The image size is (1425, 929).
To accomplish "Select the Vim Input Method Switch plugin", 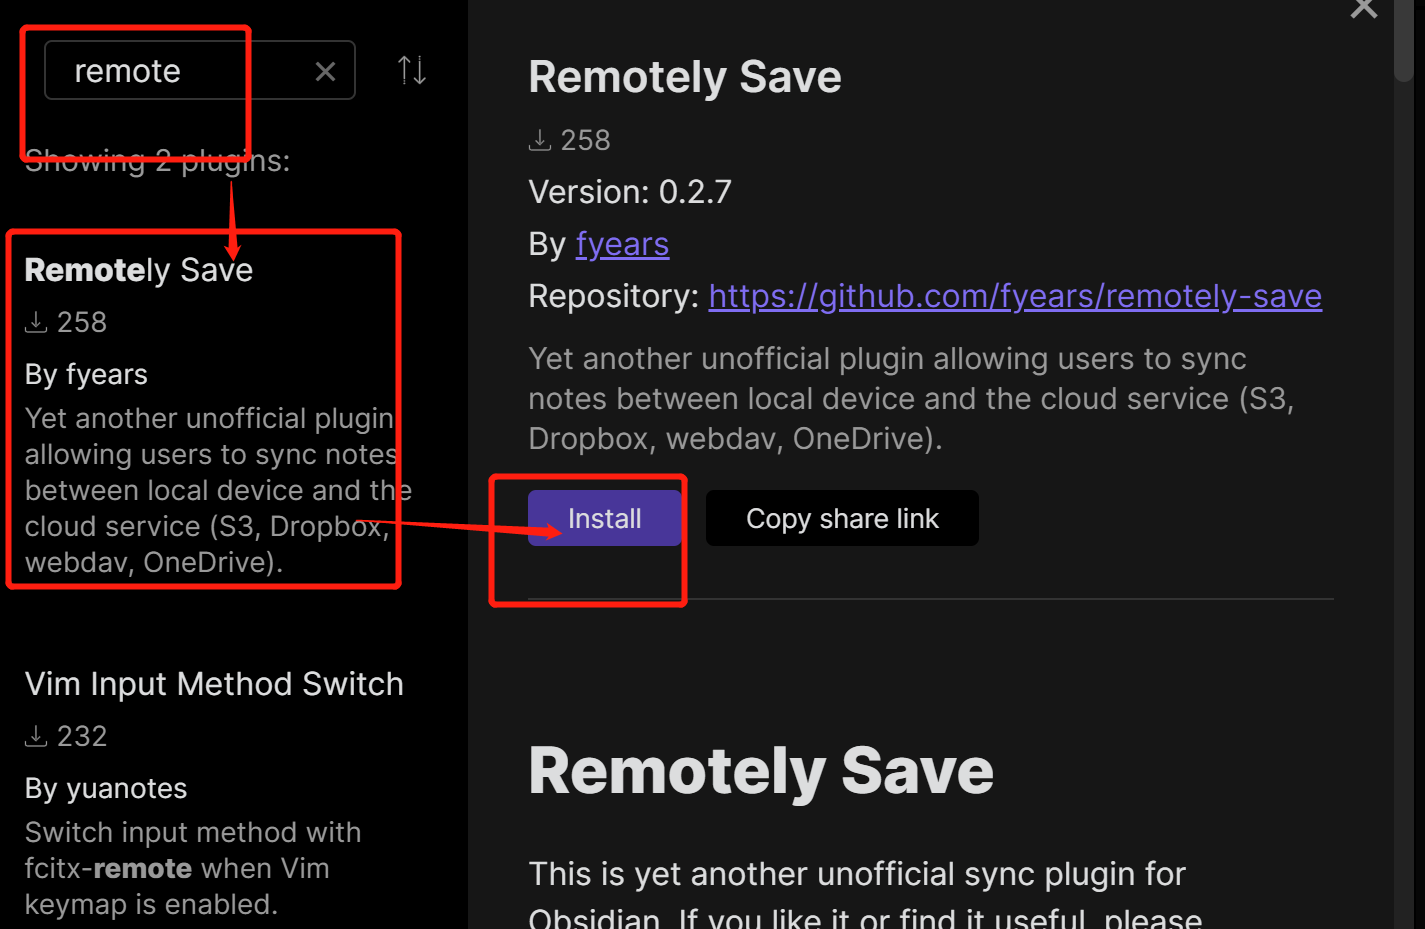I will click(214, 684).
